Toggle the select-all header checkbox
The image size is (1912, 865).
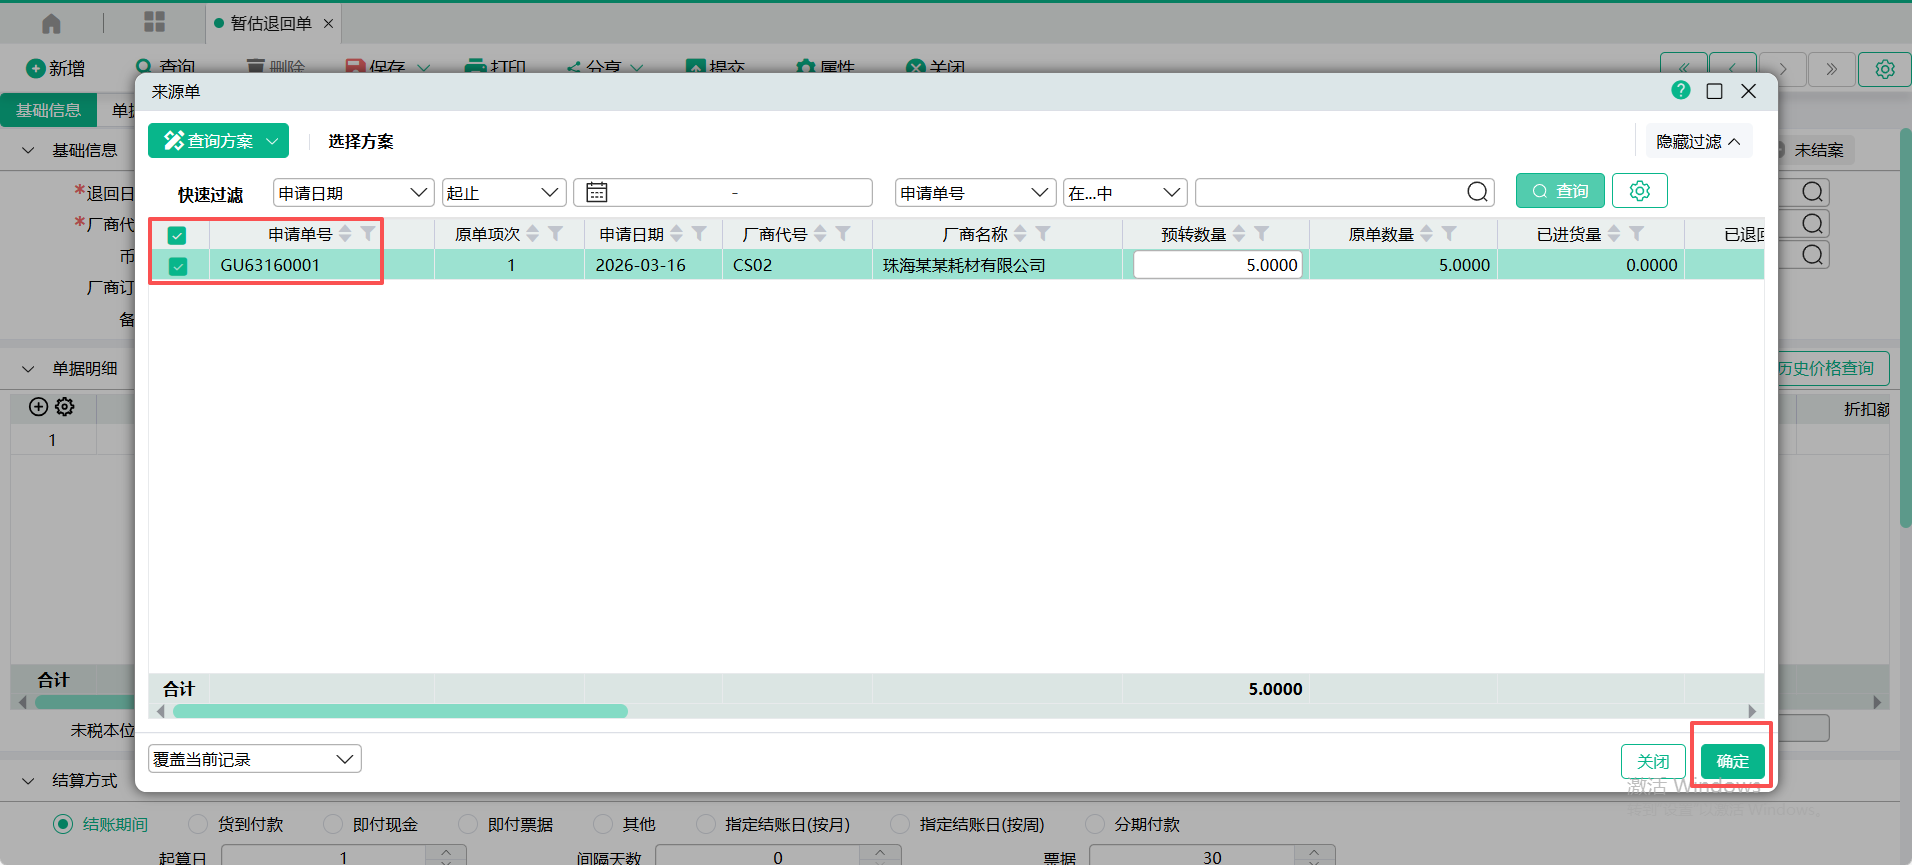point(177,235)
